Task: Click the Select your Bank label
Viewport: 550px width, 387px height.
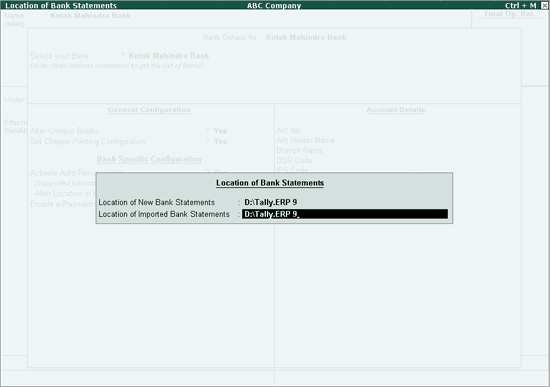Action: [x=60, y=56]
